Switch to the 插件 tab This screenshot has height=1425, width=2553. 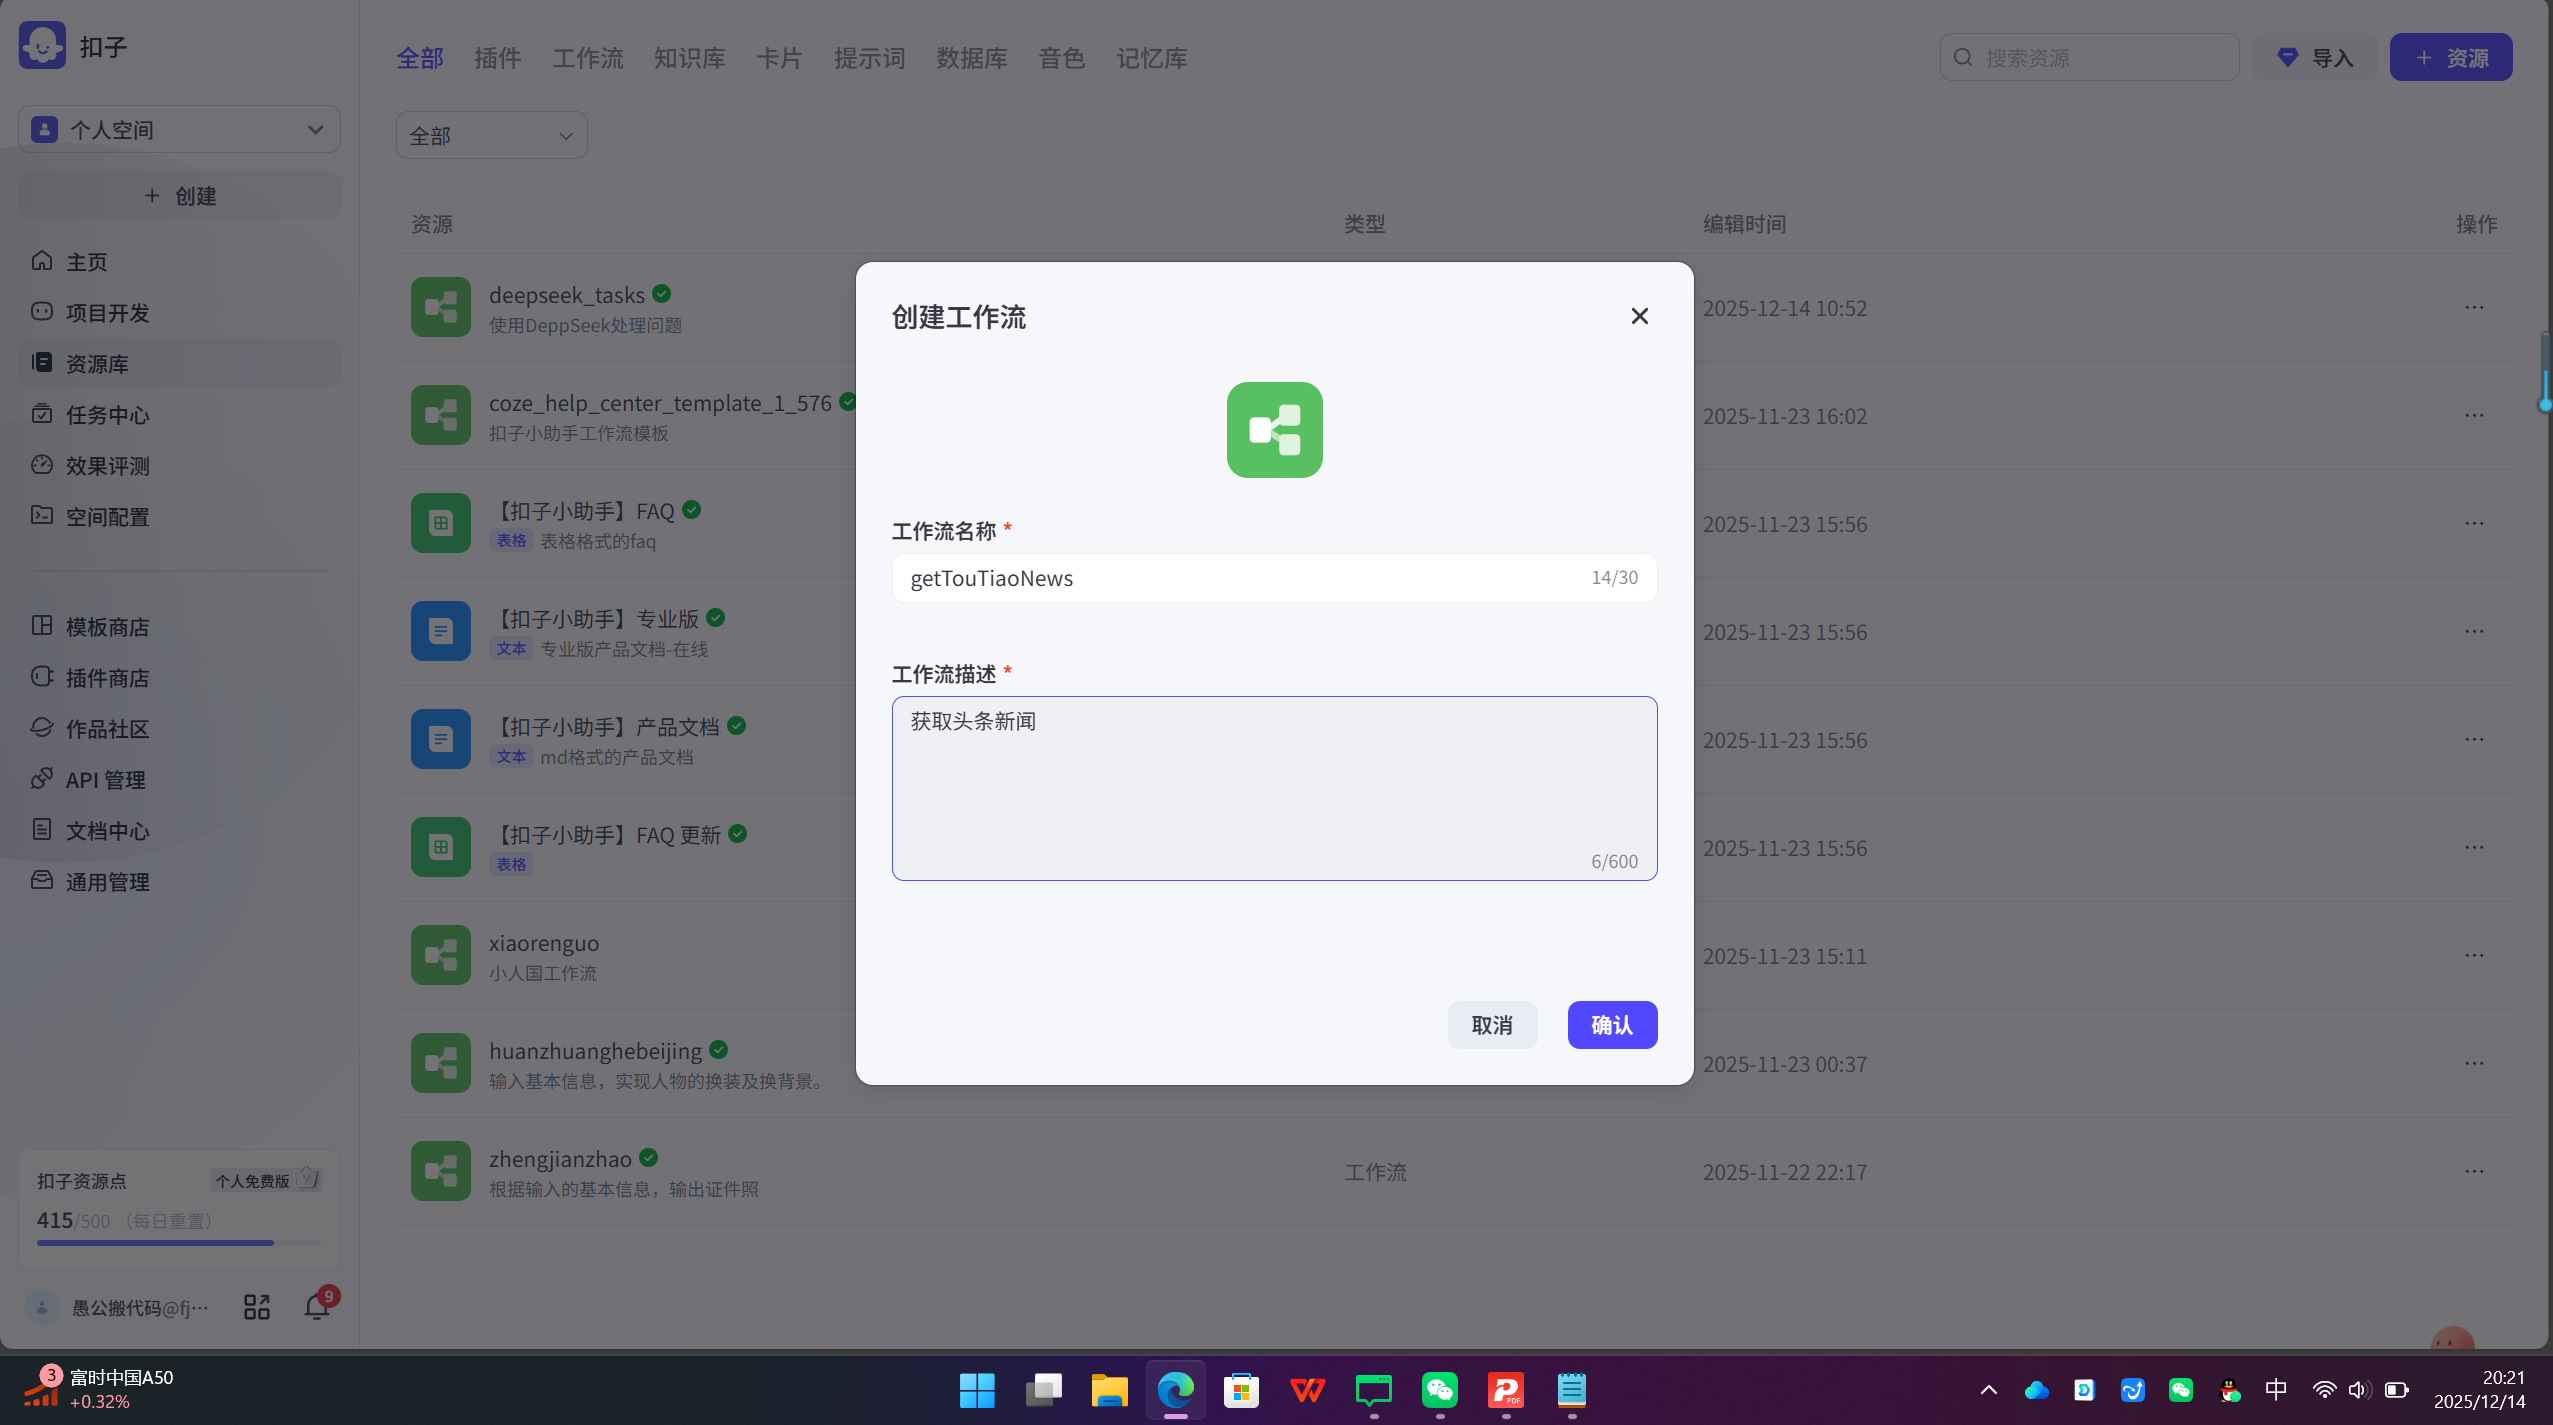point(497,57)
